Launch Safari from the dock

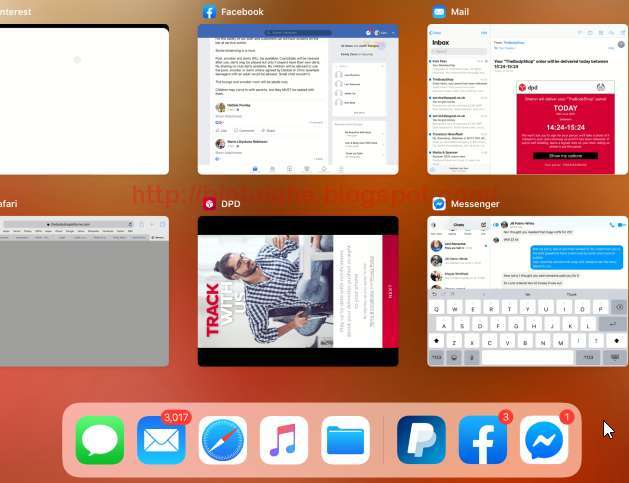point(223,440)
